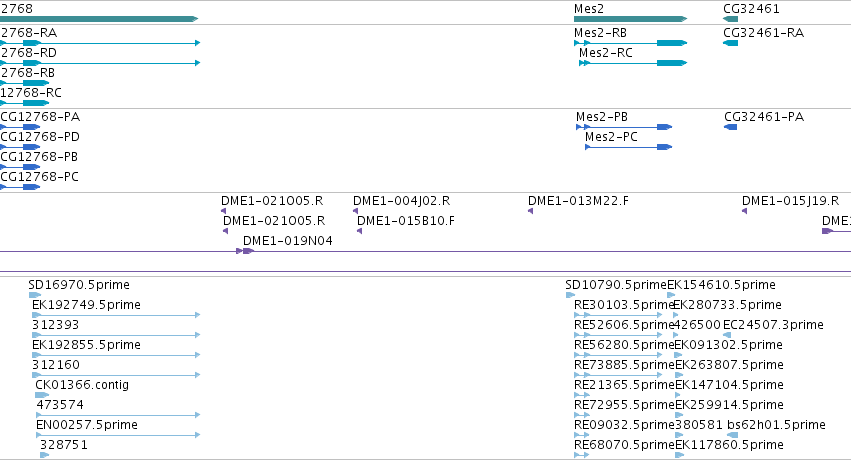Click the Mes2-PC protein label

[x=611, y=137]
